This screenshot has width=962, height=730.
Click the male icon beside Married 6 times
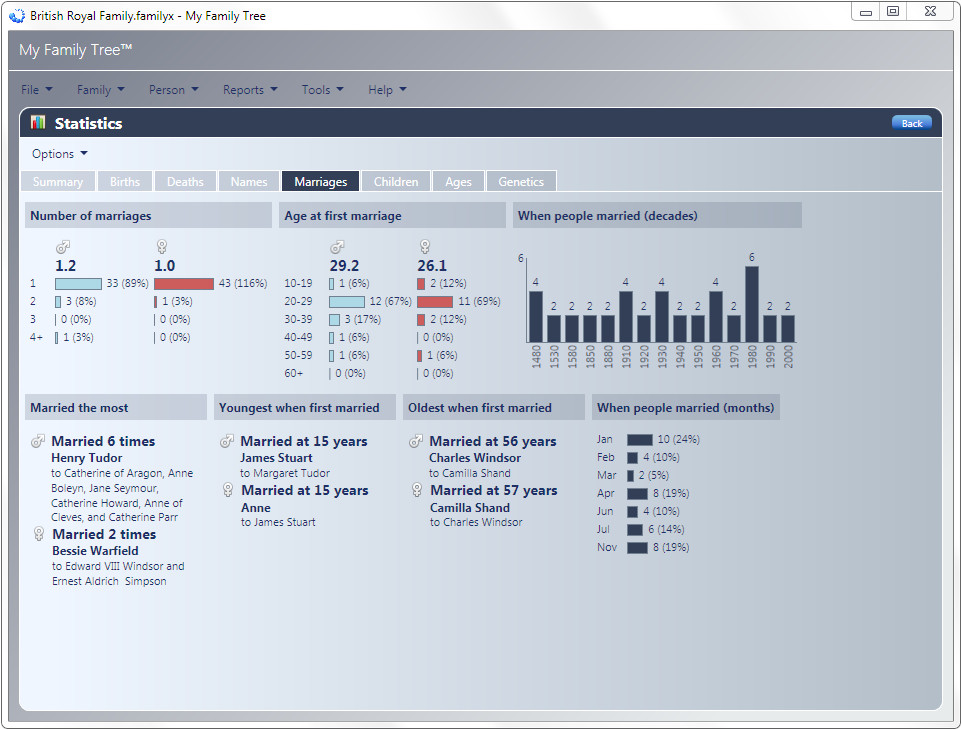(x=38, y=441)
